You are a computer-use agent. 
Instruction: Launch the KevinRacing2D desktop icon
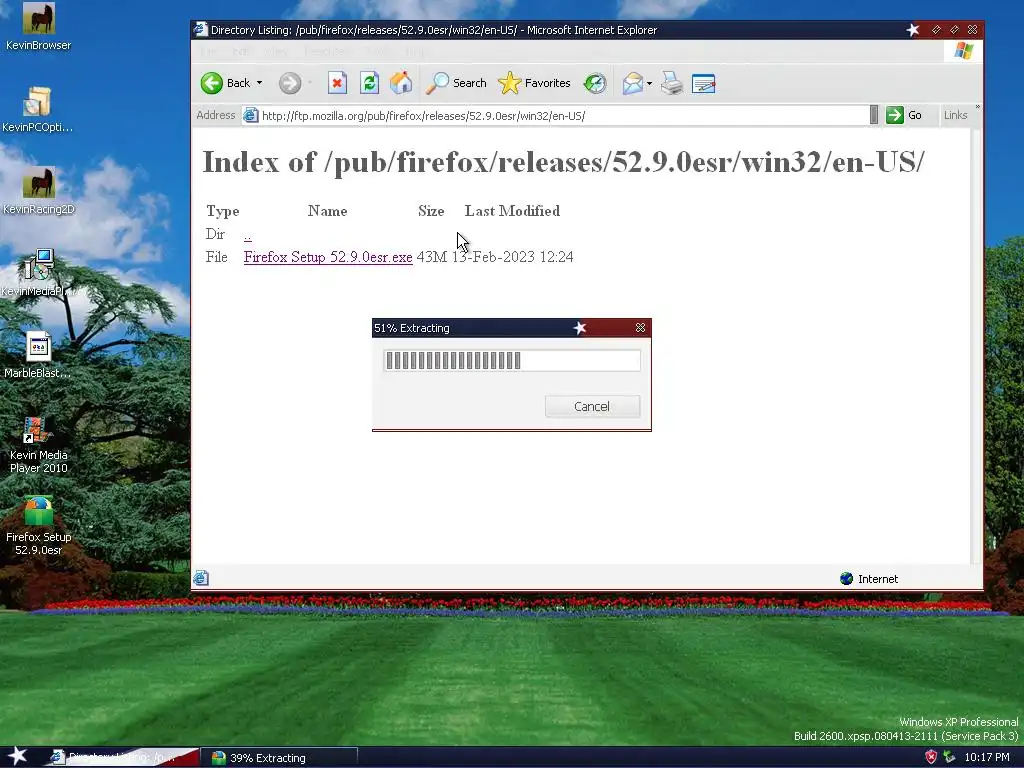tap(39, 191)
